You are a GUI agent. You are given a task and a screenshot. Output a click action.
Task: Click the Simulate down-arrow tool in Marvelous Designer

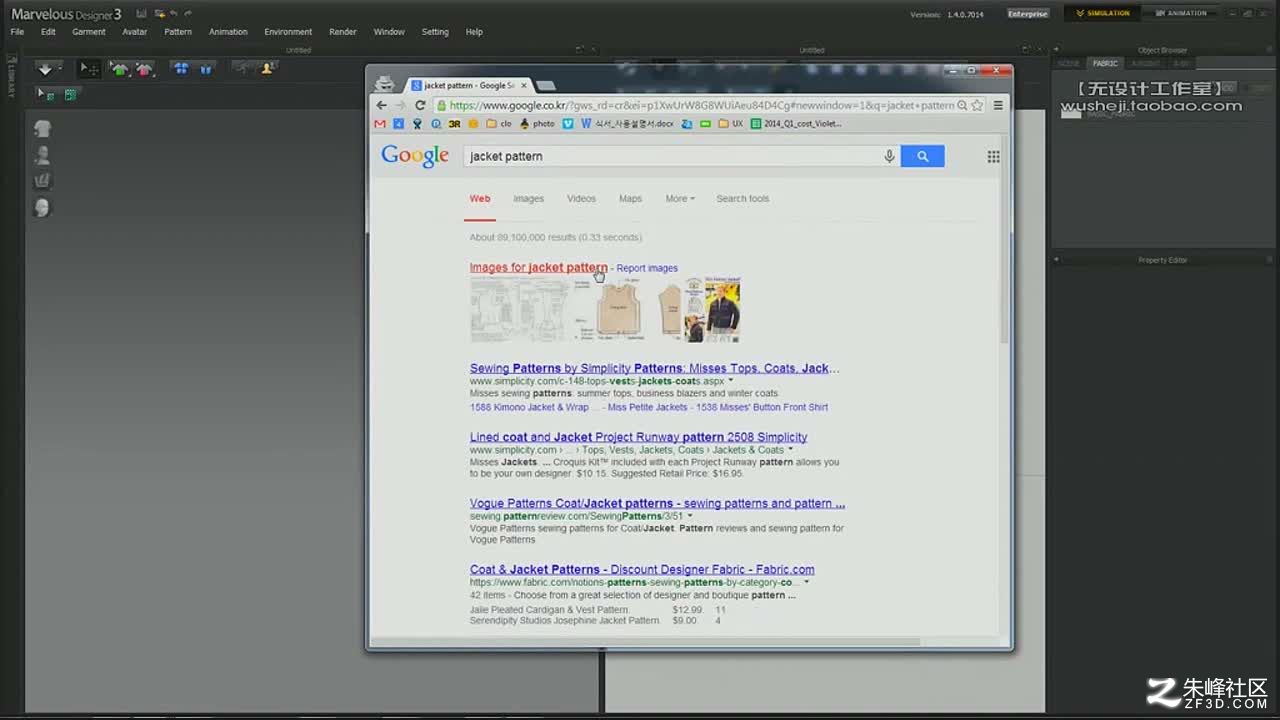coord(44,69)
